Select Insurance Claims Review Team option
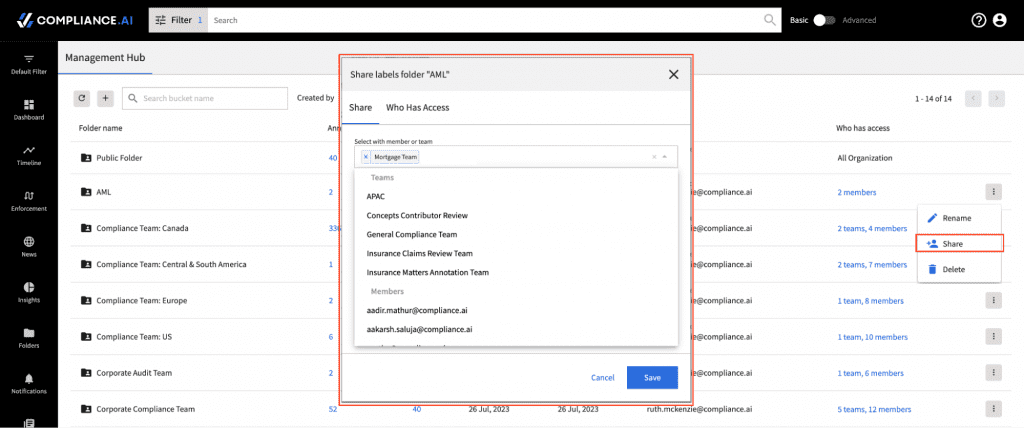 point(516,253)
